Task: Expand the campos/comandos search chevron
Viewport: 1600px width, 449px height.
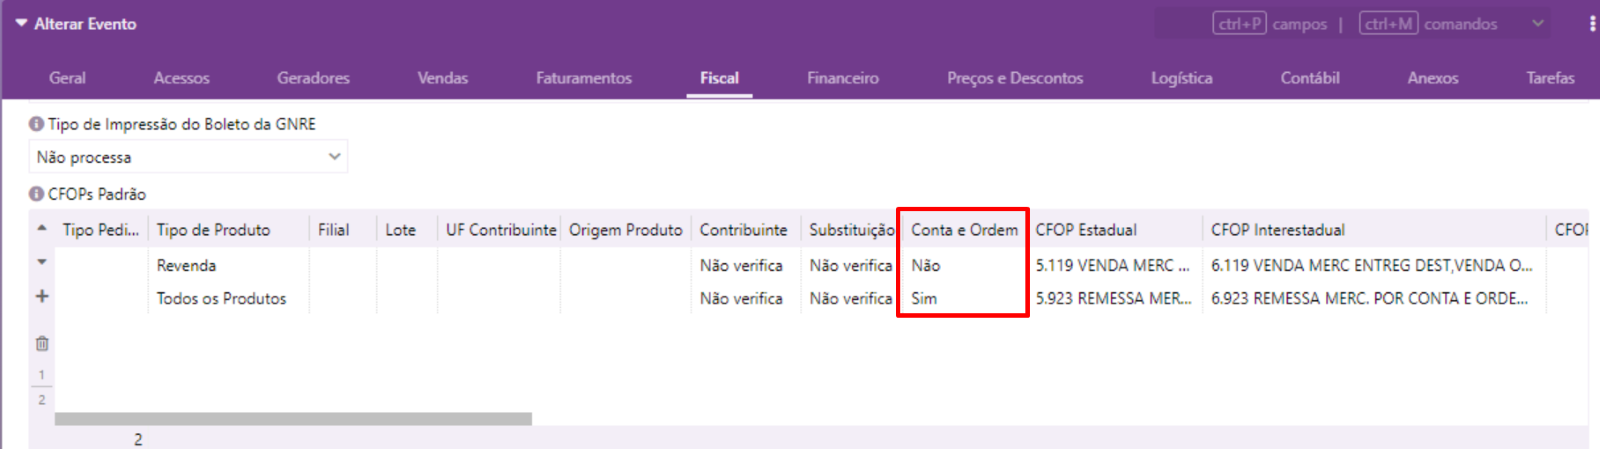Action: pyautogui.click(x=1538, y=23)
